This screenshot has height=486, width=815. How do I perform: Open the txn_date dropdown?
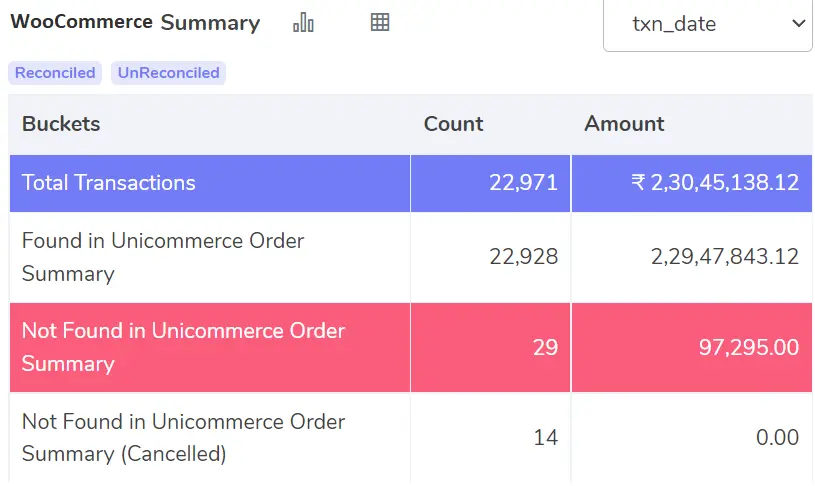pos(707,24)
